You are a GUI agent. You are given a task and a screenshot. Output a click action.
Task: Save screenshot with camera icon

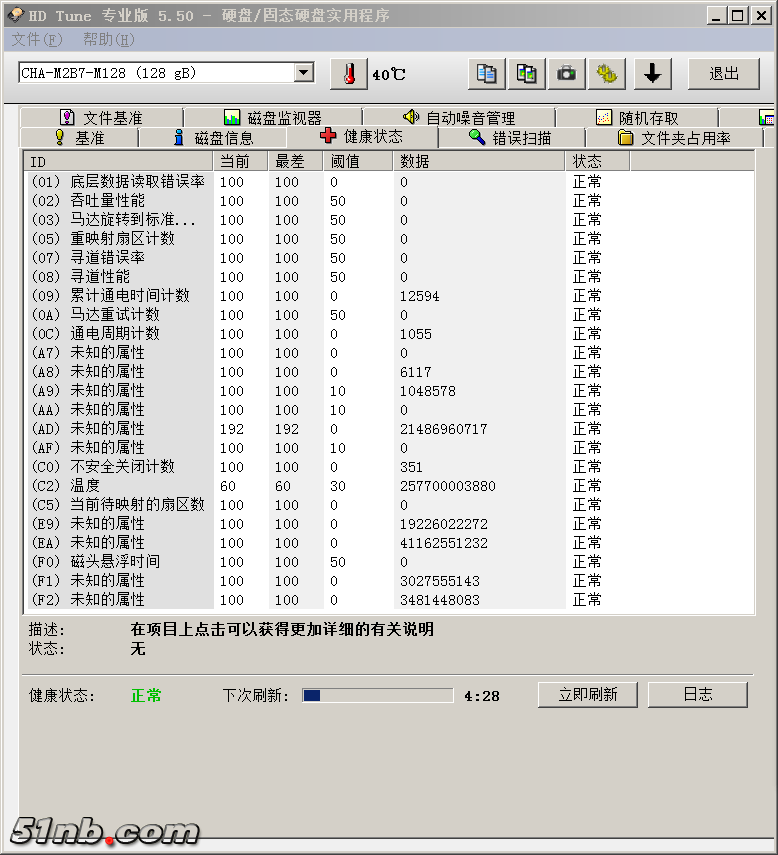pos(566,74)
